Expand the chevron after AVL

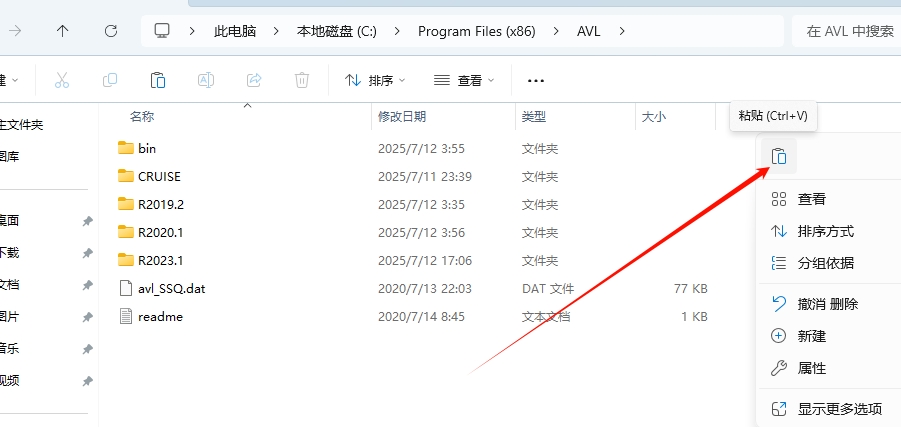[x=622, y=31]
